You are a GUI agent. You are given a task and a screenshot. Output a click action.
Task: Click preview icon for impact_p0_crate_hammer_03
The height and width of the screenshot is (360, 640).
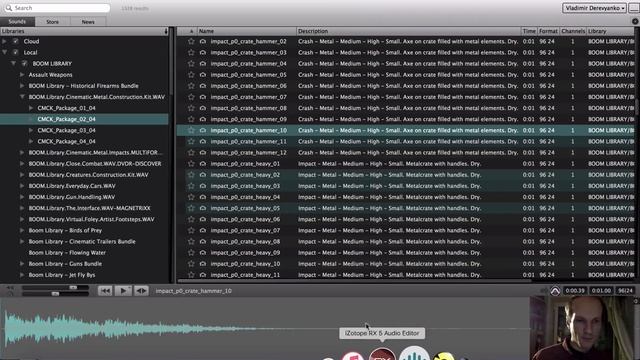coord(203,52)
